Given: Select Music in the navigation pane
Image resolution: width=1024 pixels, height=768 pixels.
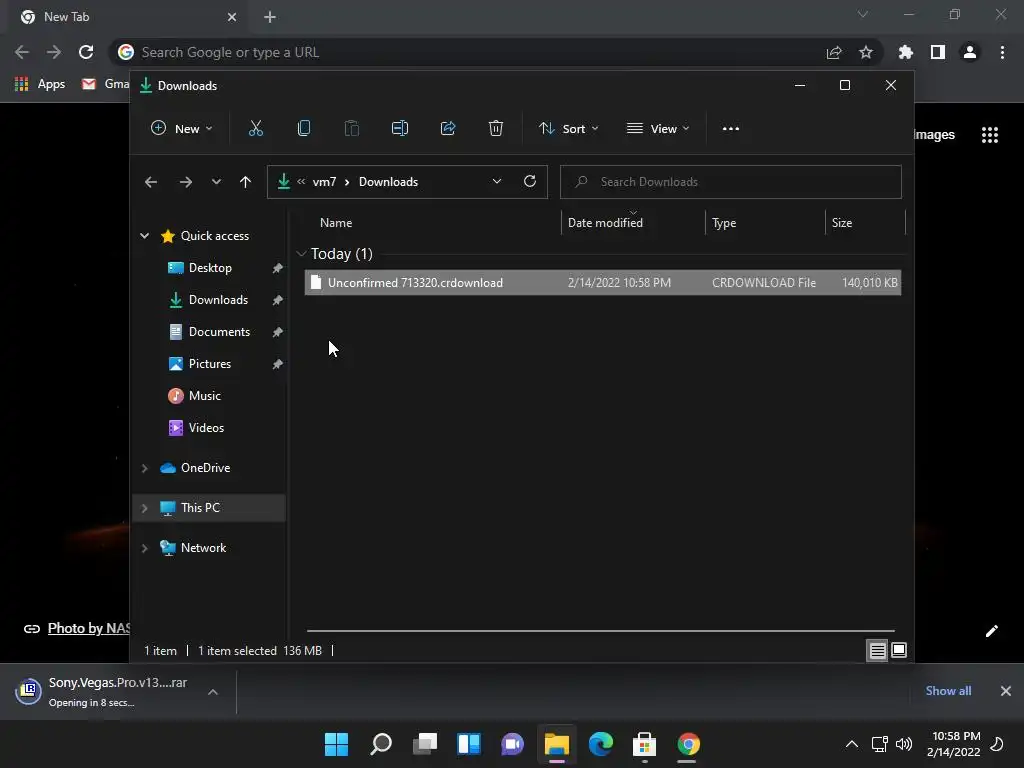Looking at the screenshot, I should [204, 396].
